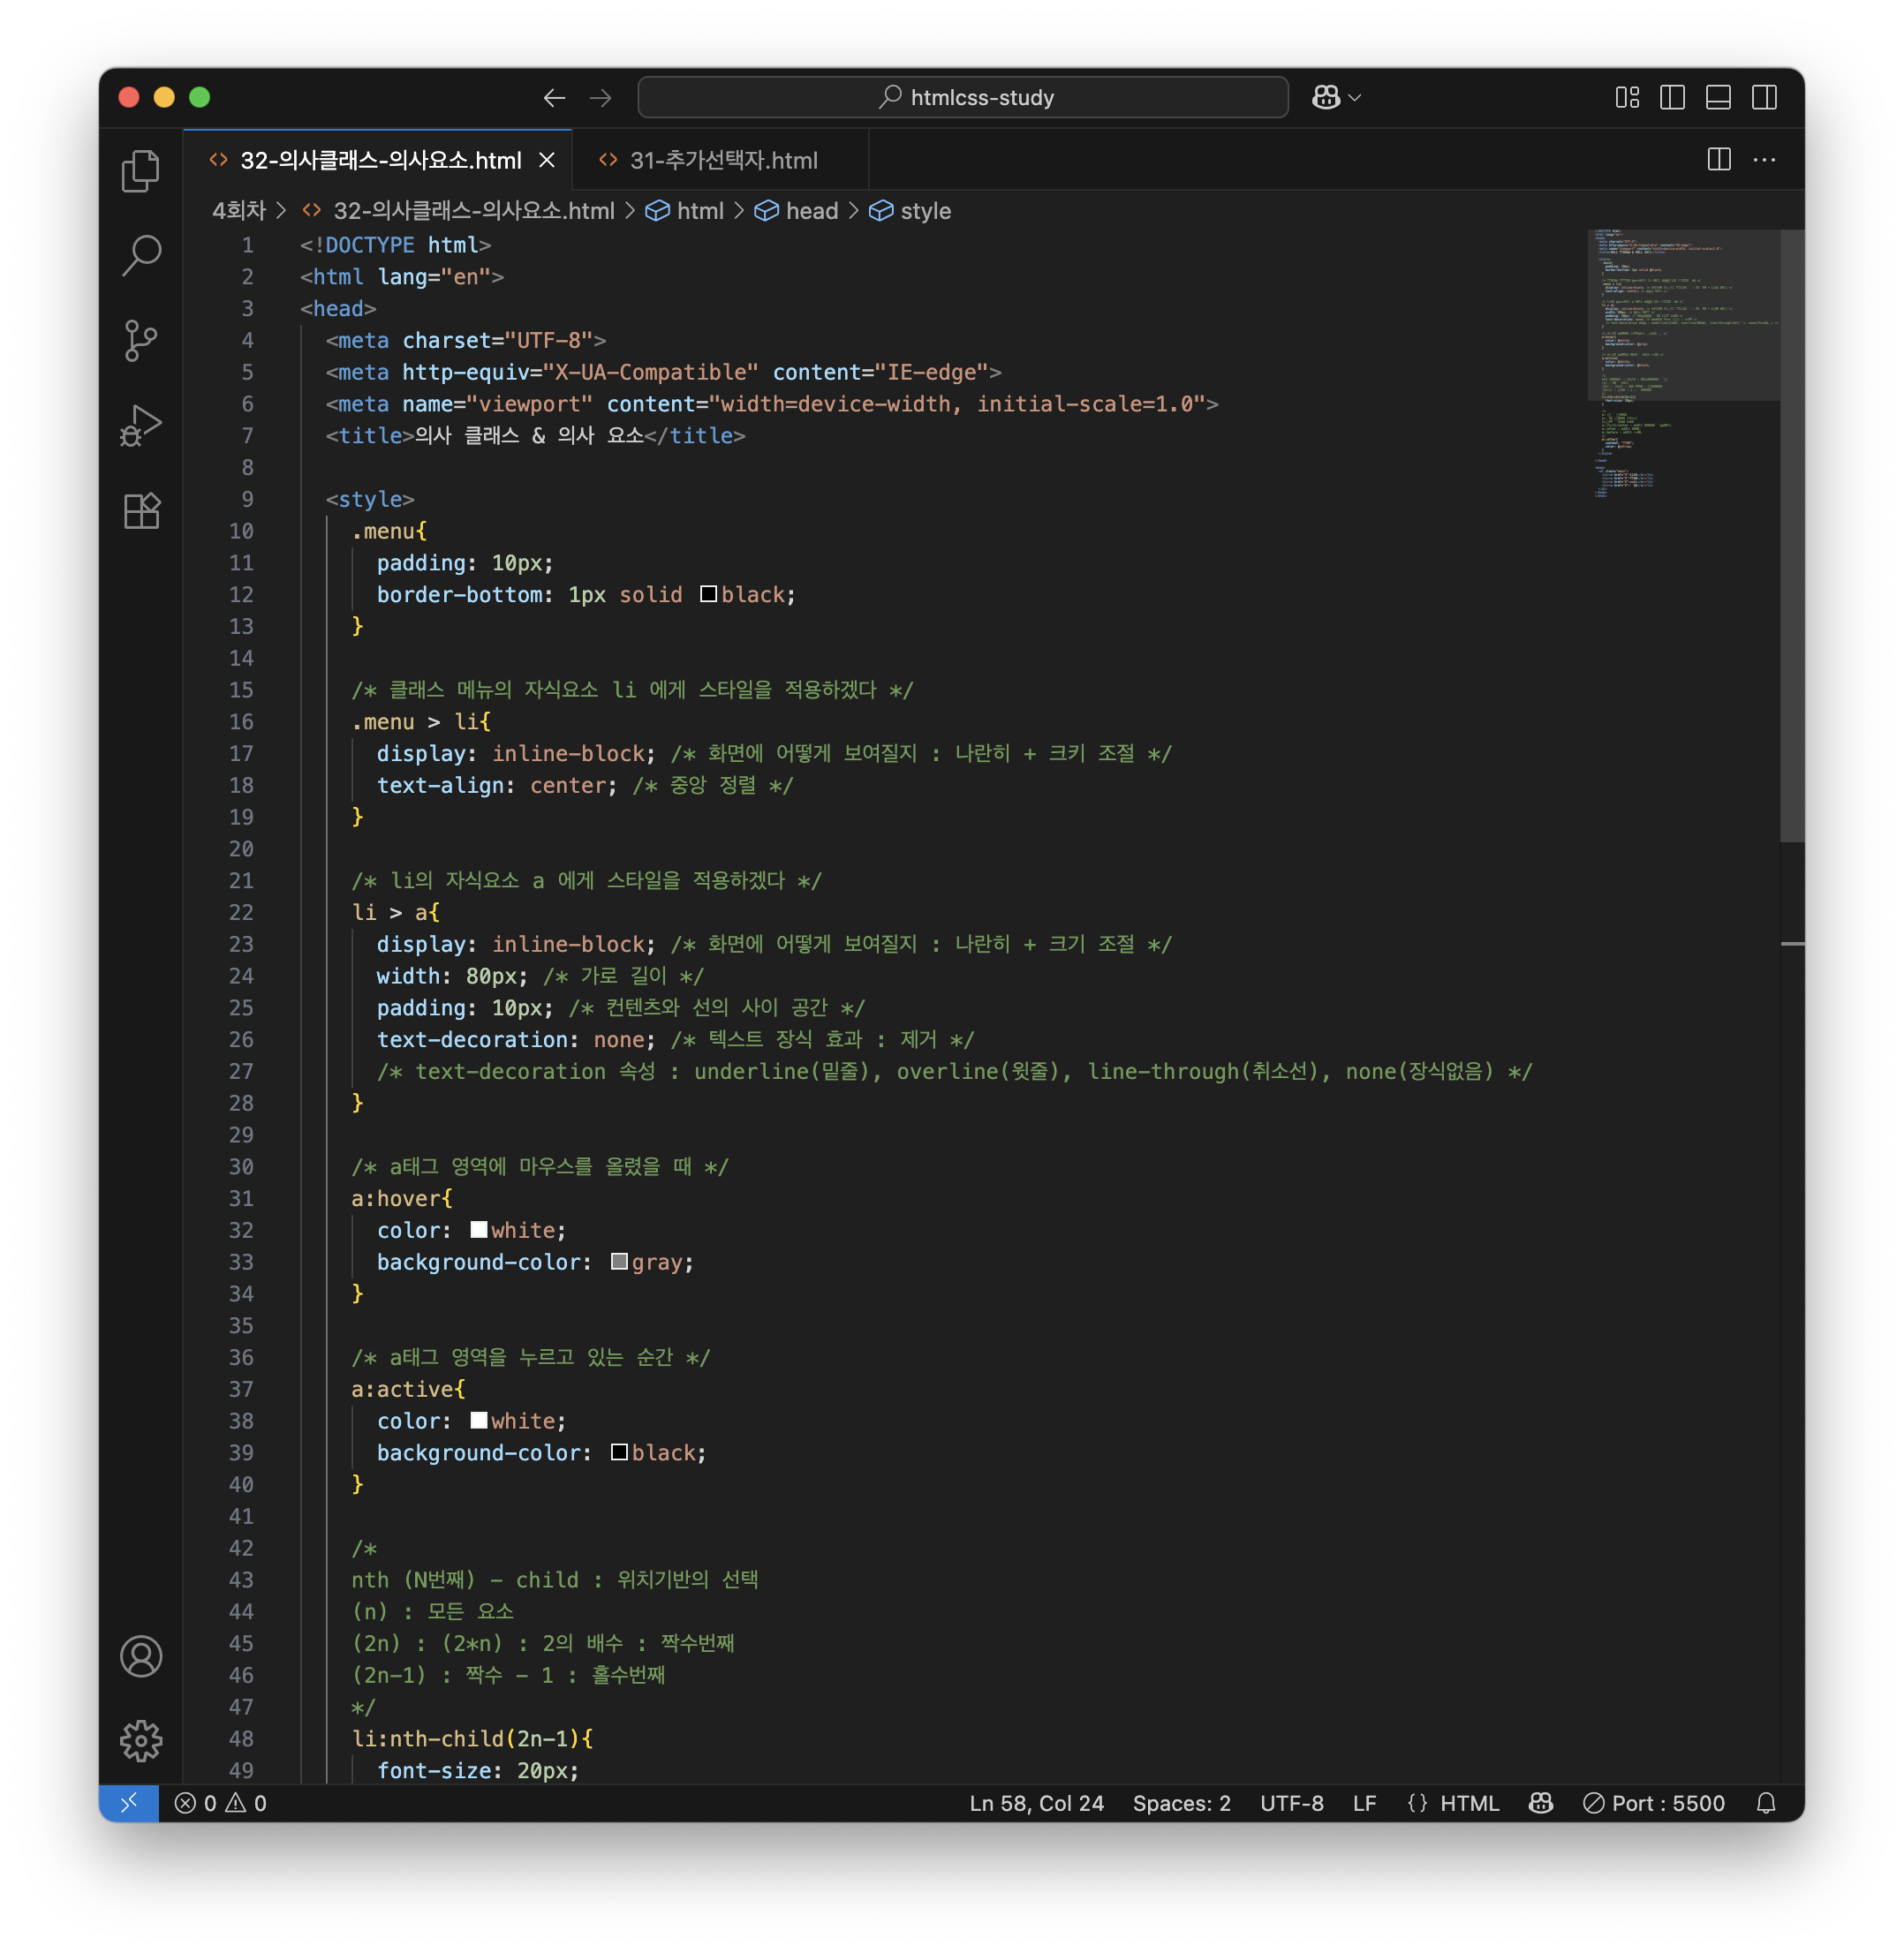
Task: Open the editor More Actions ellipsis menu
Action: point(1764,160)
